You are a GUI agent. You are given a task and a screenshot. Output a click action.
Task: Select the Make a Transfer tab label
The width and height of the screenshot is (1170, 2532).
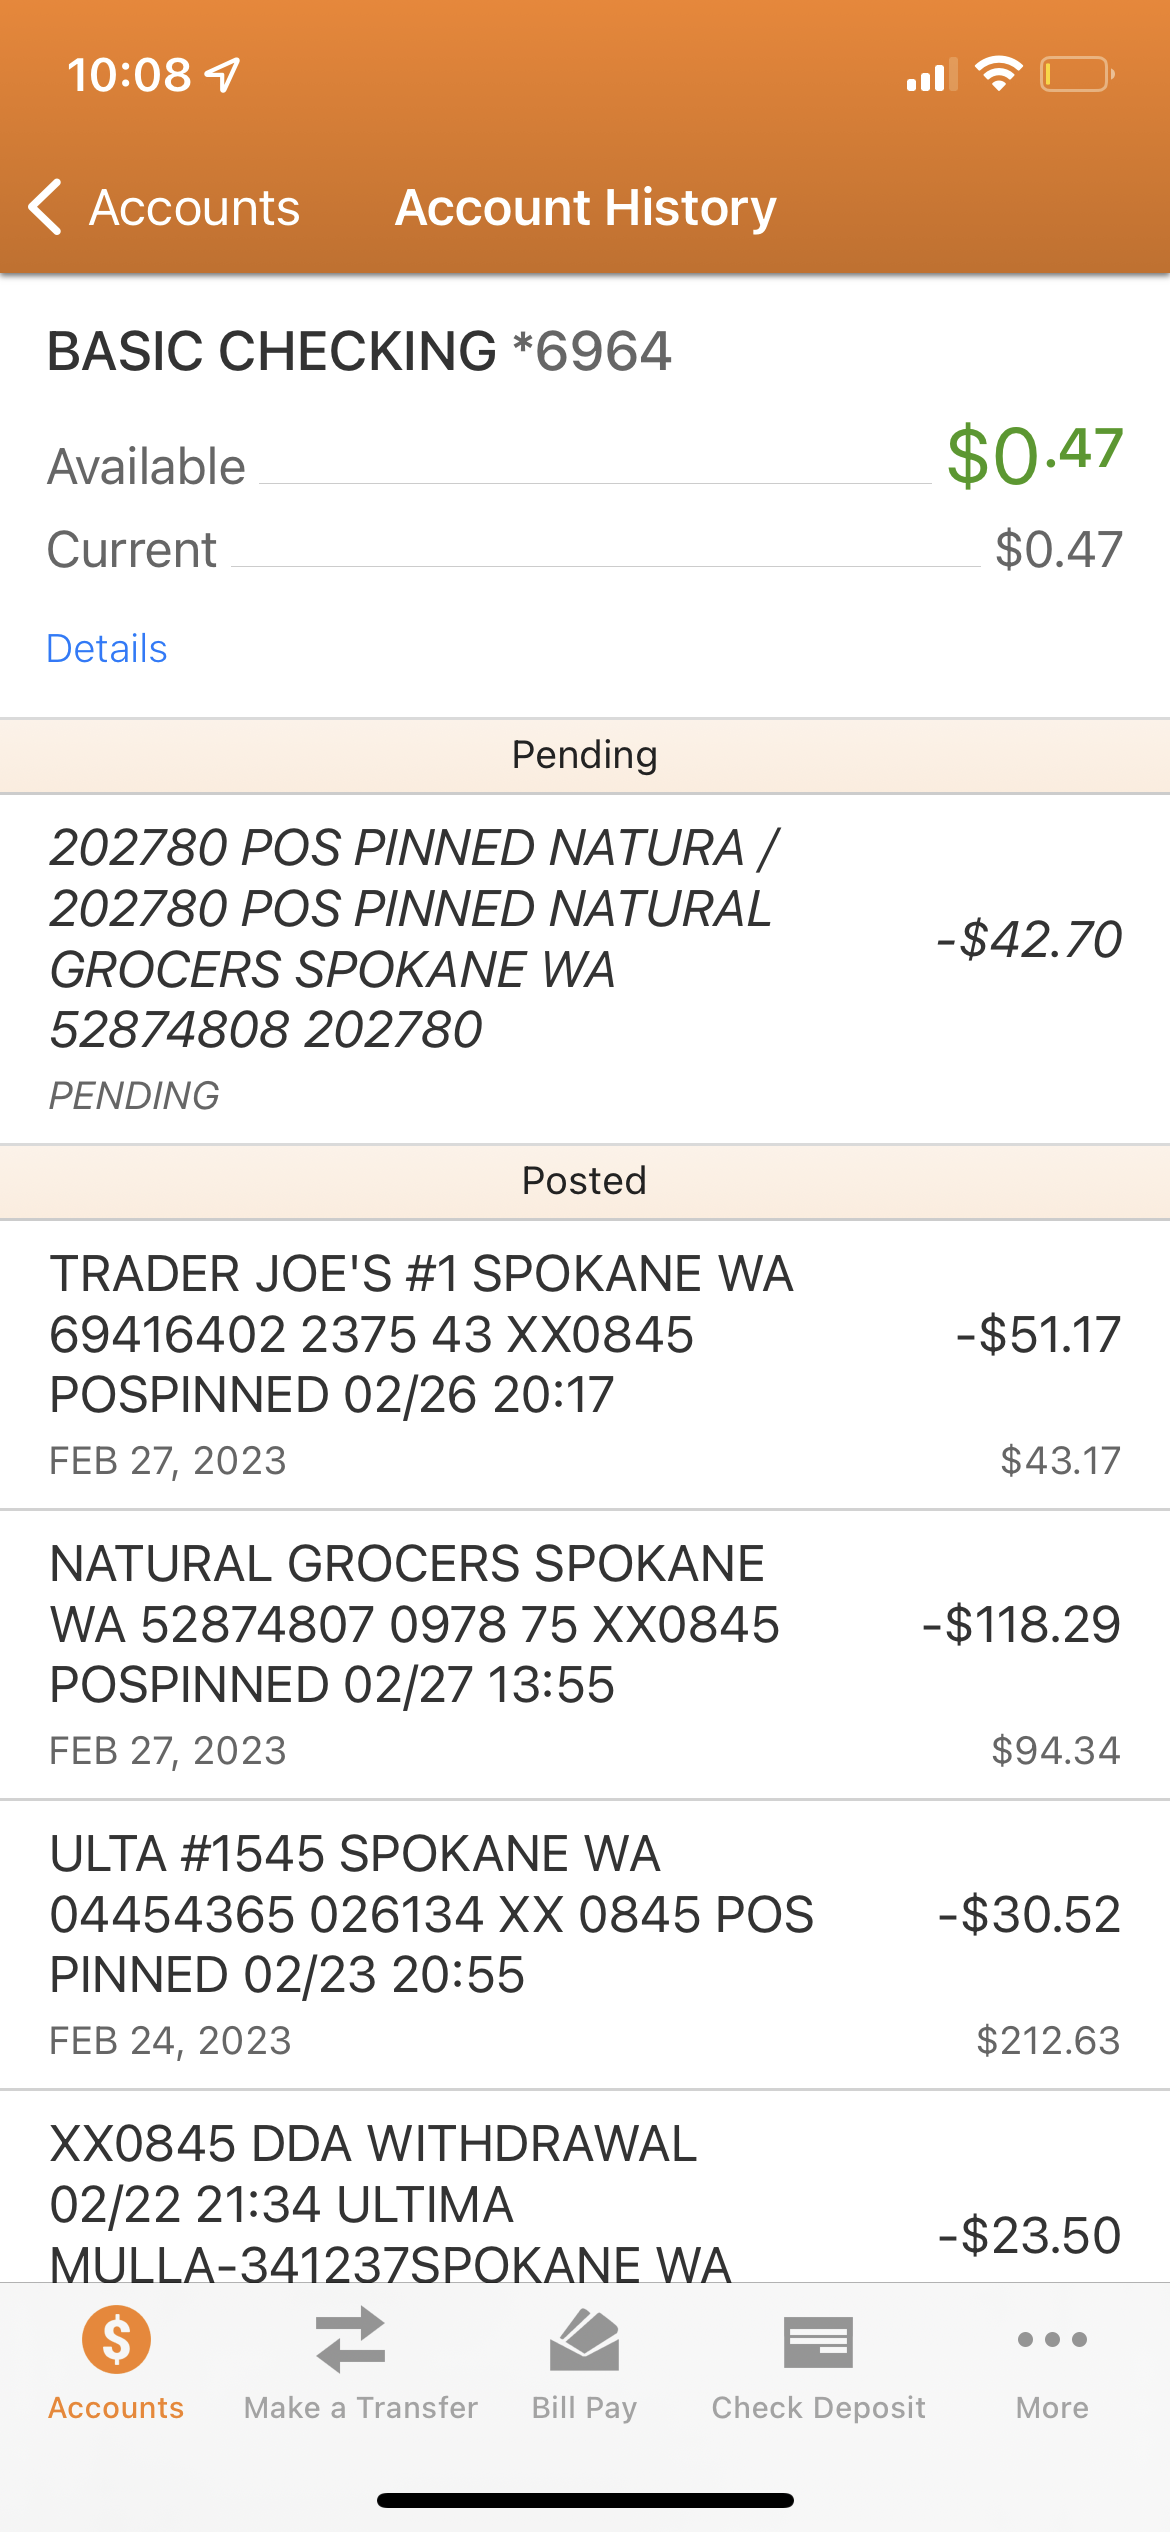point(361,2407)
